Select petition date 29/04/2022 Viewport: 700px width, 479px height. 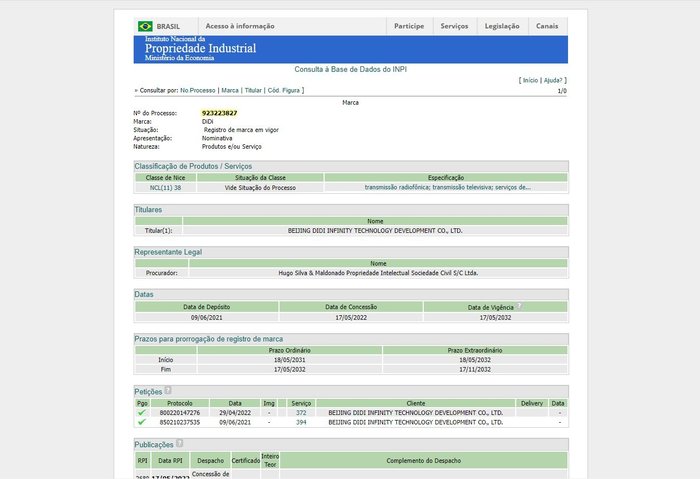pos(235,412)
